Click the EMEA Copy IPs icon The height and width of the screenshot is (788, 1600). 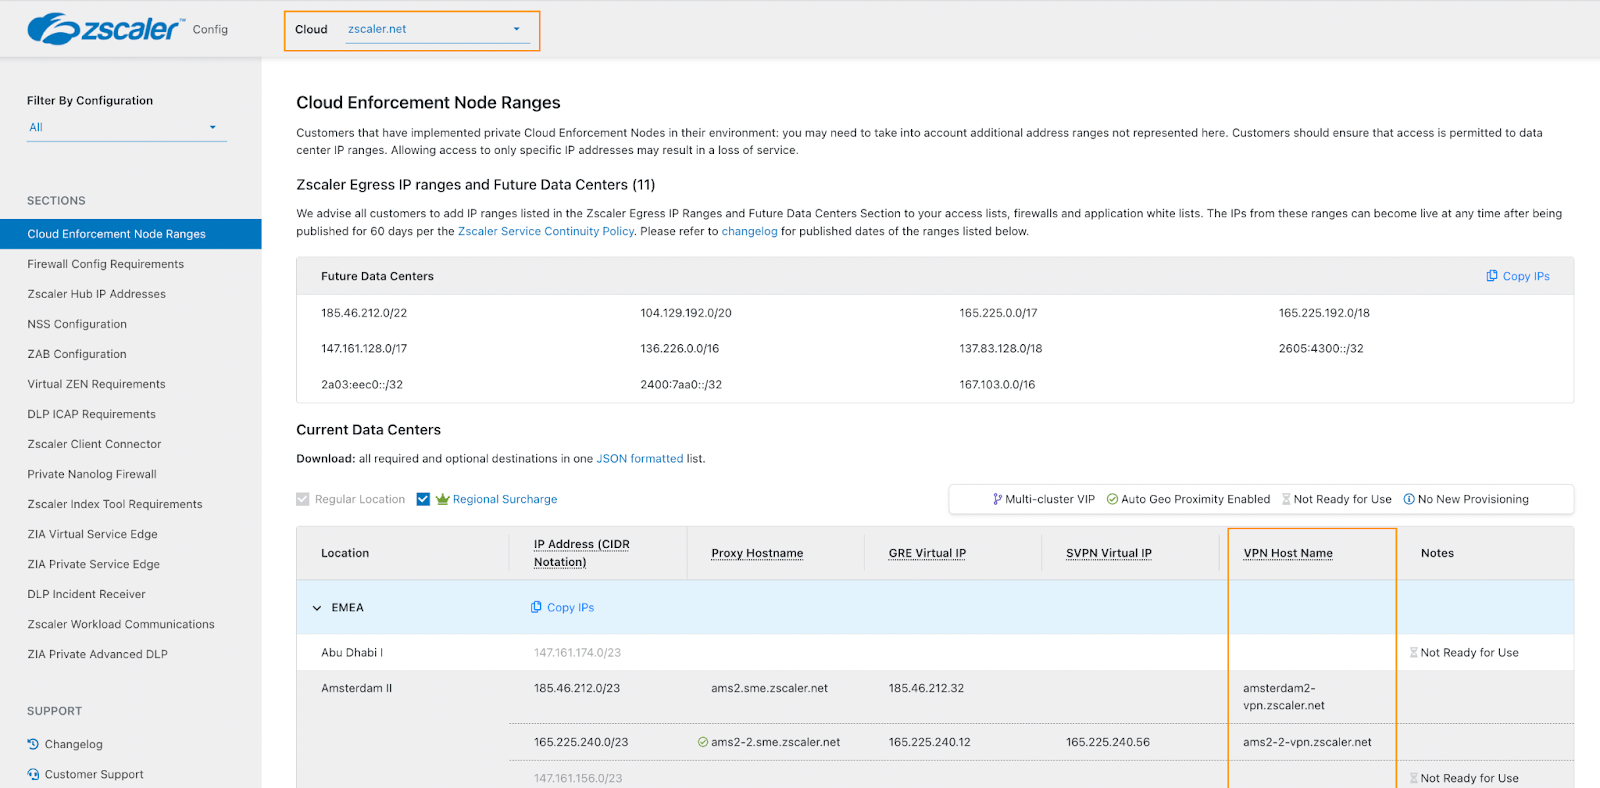coord(536,607)
